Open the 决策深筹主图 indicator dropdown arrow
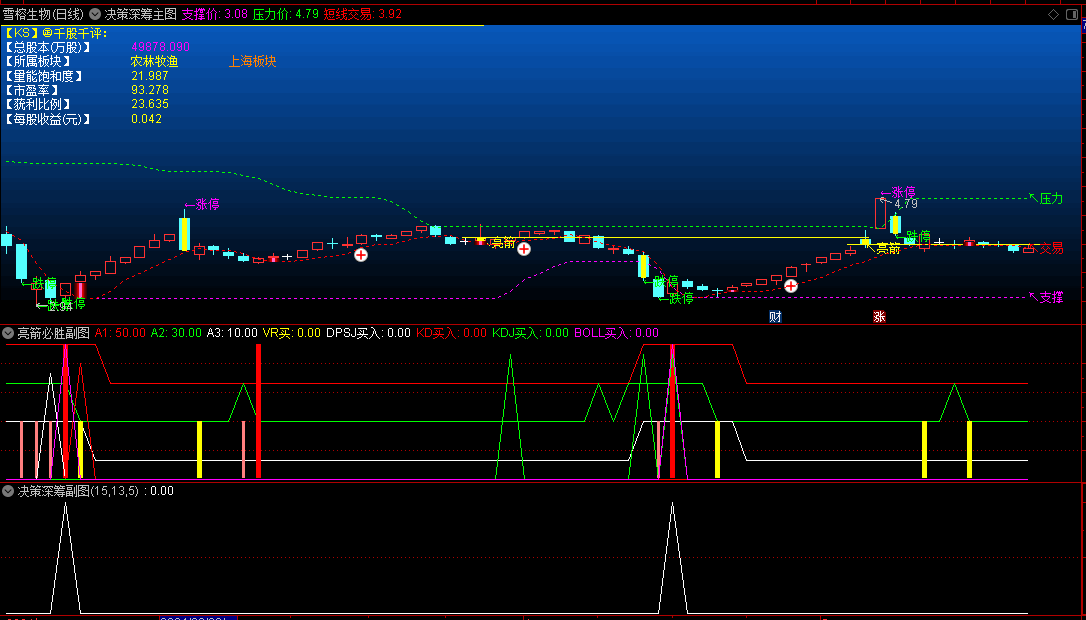The height and width of the screenshot is (620, 1086). pyautogui.click(x=95, y=15)
